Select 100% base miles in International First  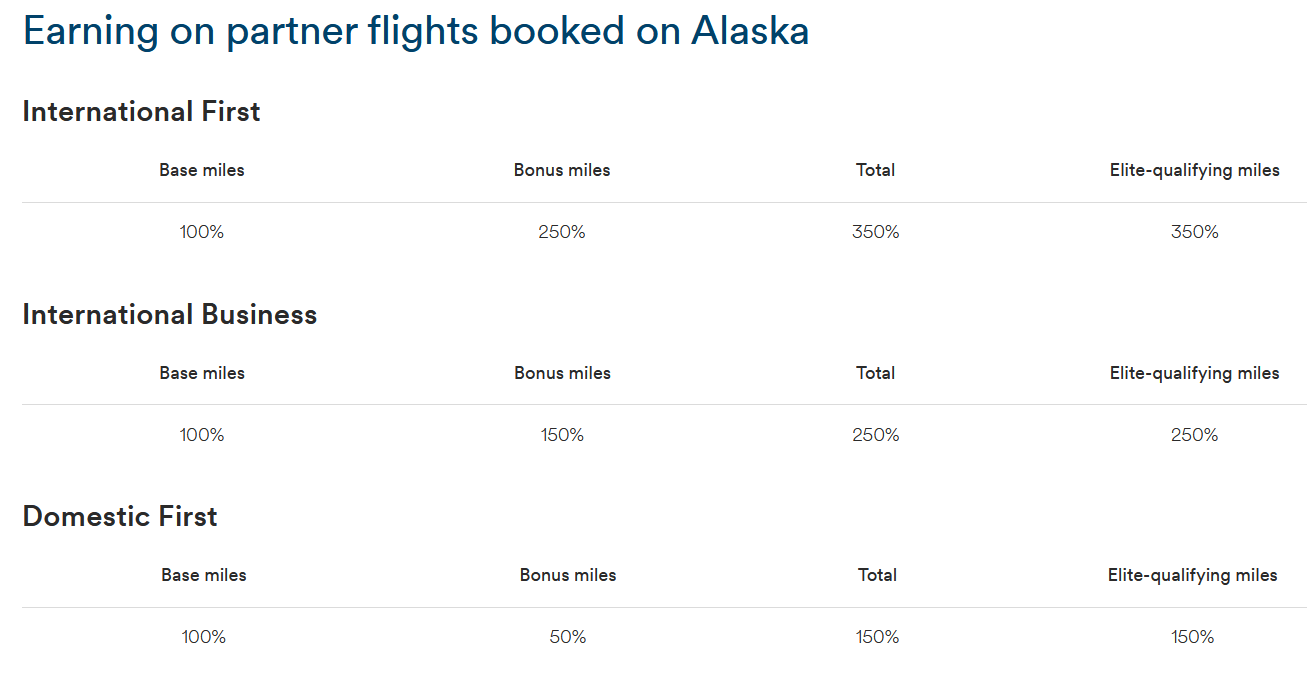202,232
